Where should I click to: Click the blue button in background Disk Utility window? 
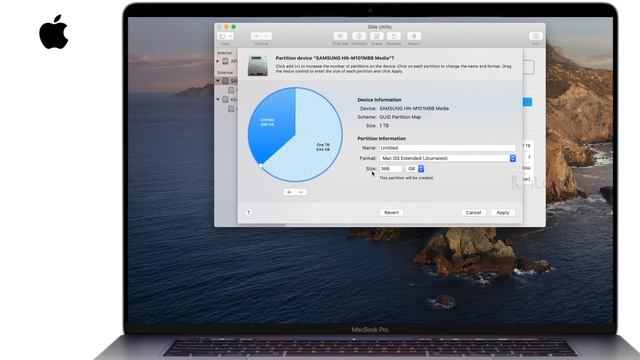pos(527,102)
